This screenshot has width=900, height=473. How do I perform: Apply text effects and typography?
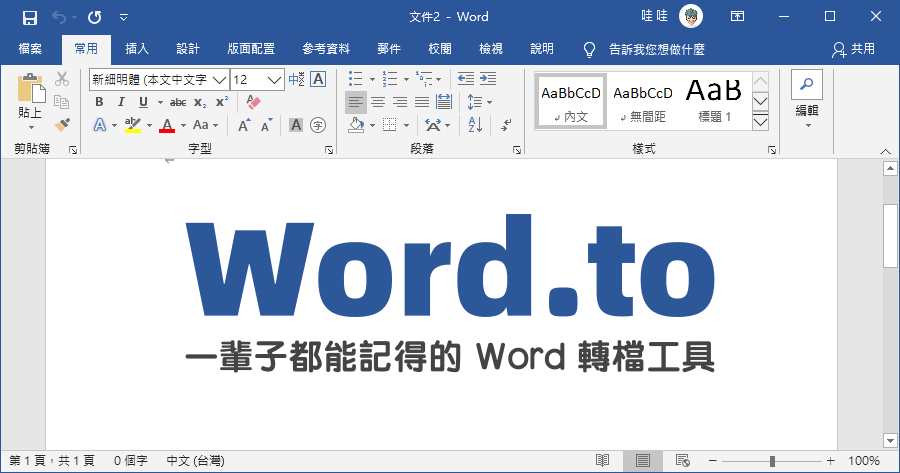[x=100, y=125]
